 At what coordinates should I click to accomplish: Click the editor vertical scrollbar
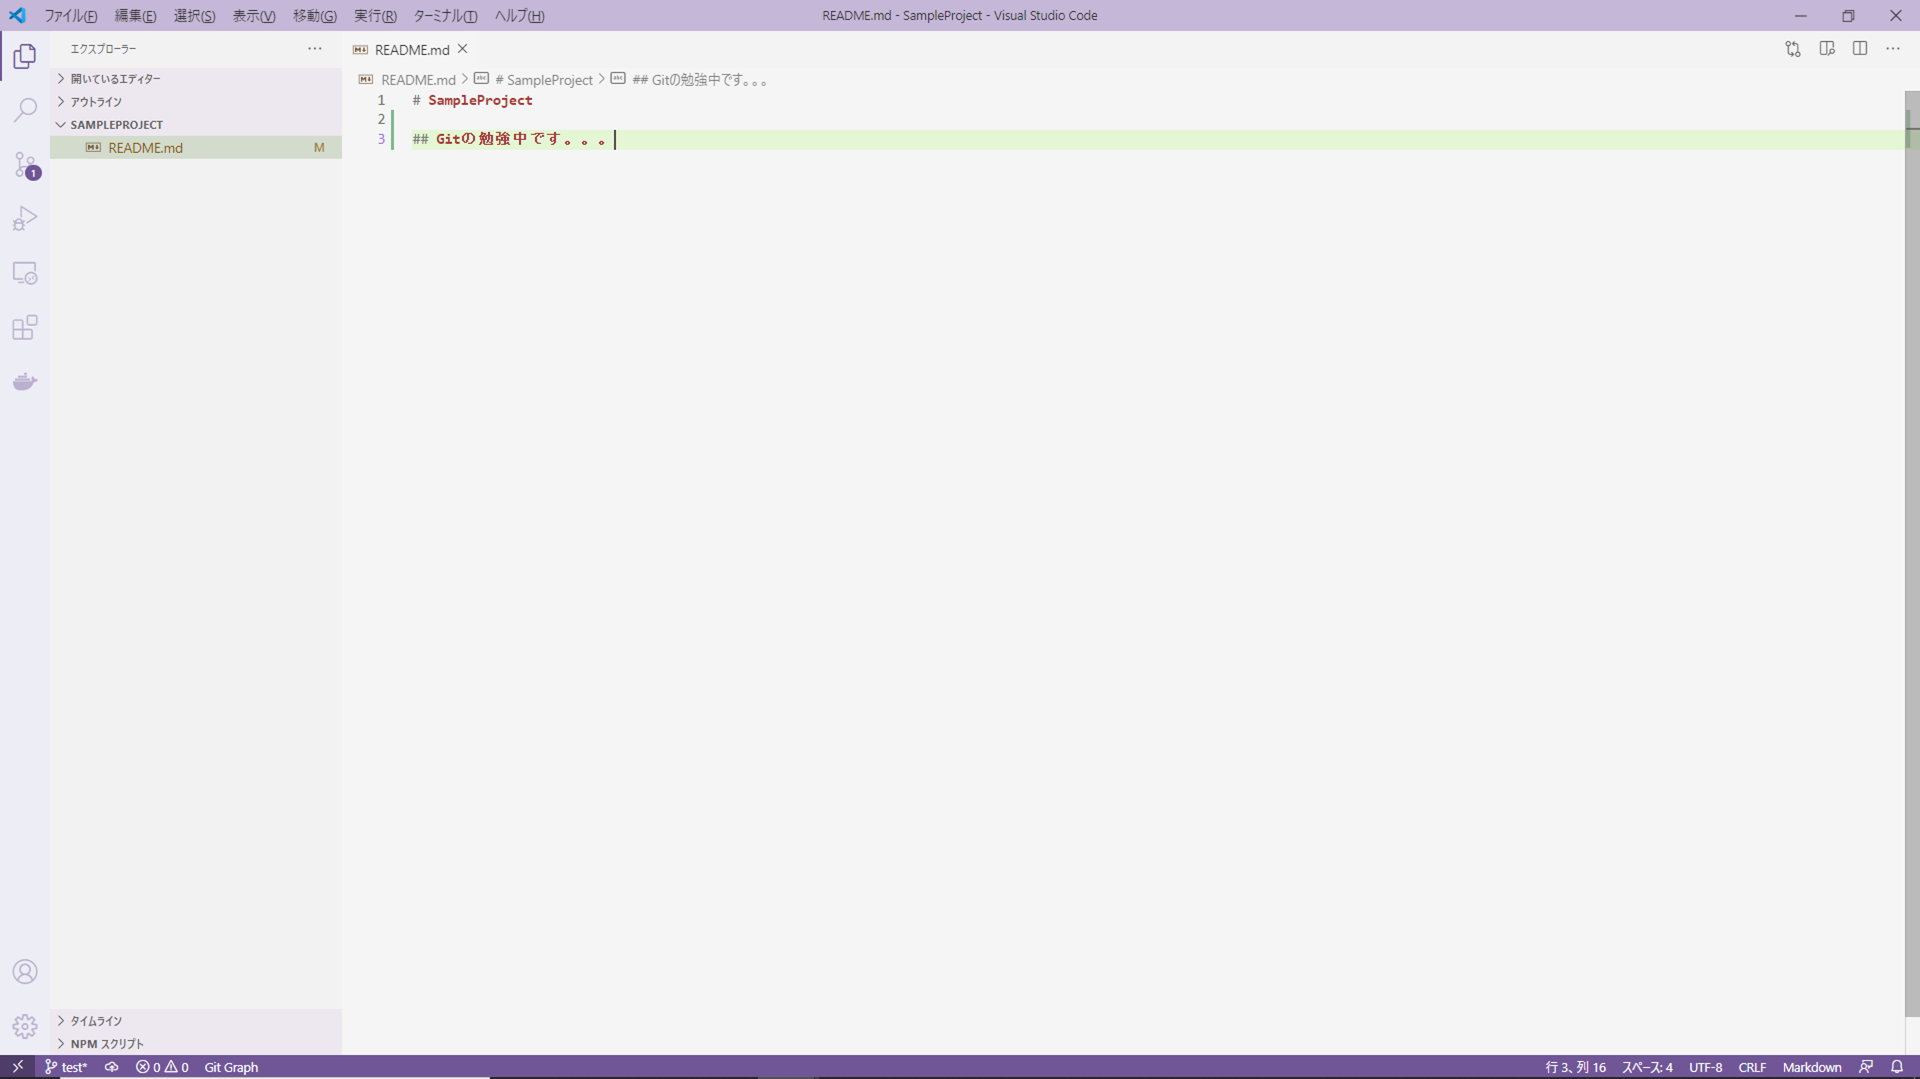[x=1912, y=553]
